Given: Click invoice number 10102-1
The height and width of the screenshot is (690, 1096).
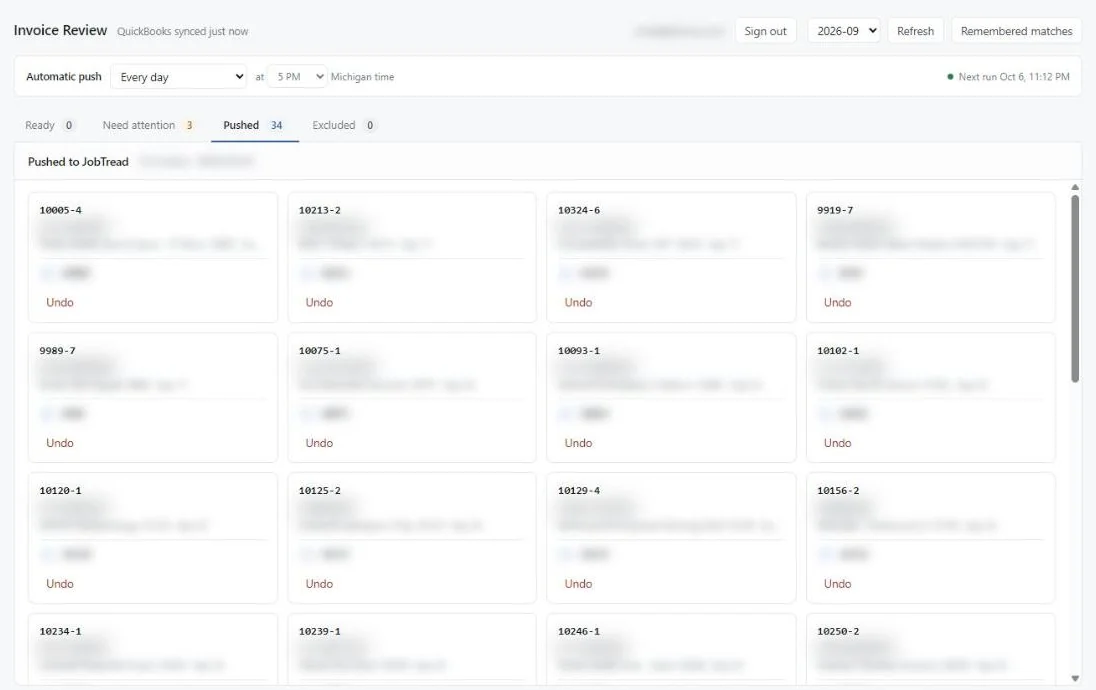Looking at the screenshot, I should (838, 350).
